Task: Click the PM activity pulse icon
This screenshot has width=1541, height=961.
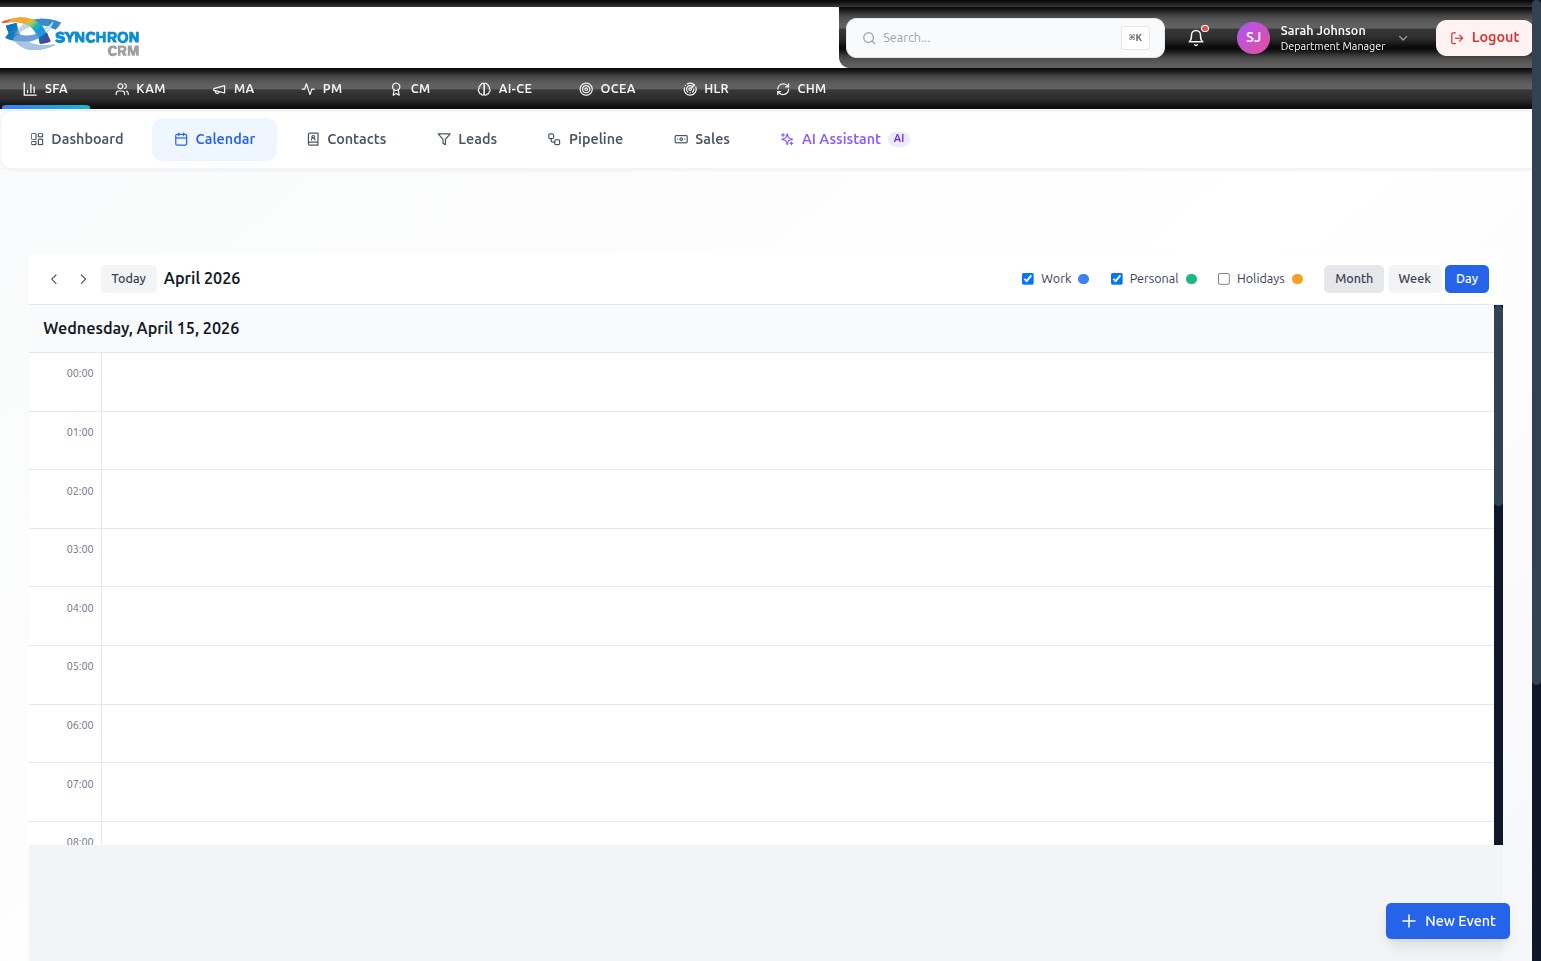Action: tap(308, 89)
